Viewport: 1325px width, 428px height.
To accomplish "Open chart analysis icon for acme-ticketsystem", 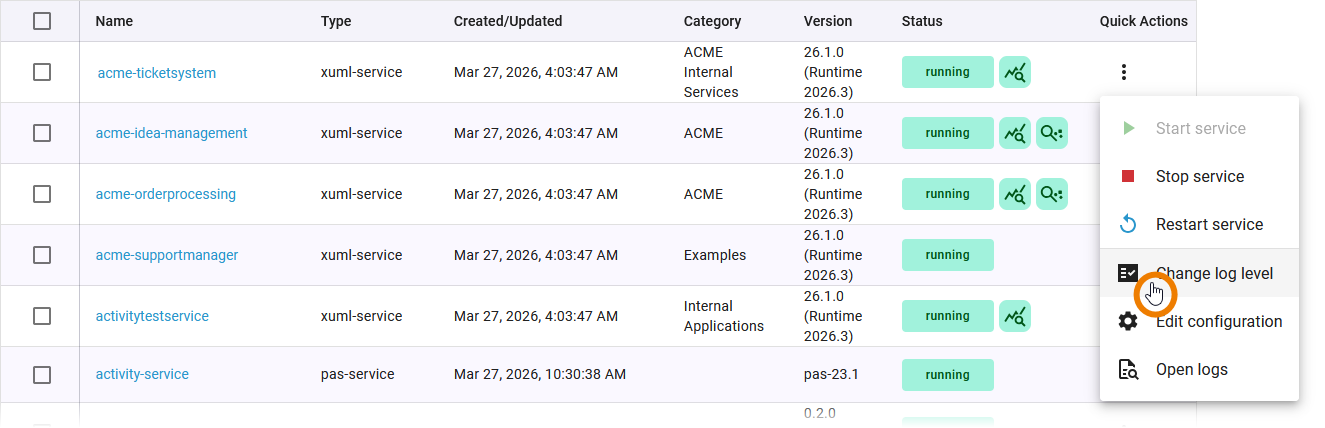I will [1015, 72].
